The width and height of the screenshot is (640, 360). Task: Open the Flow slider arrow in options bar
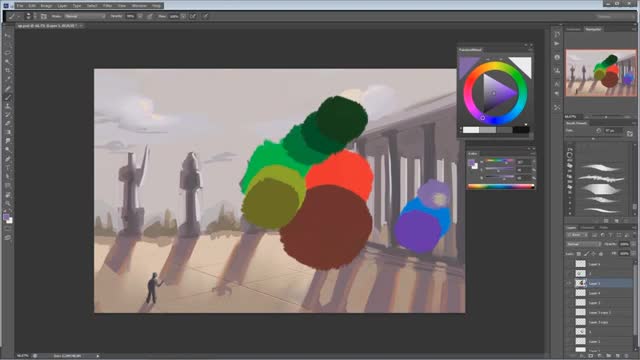(183, 16)
